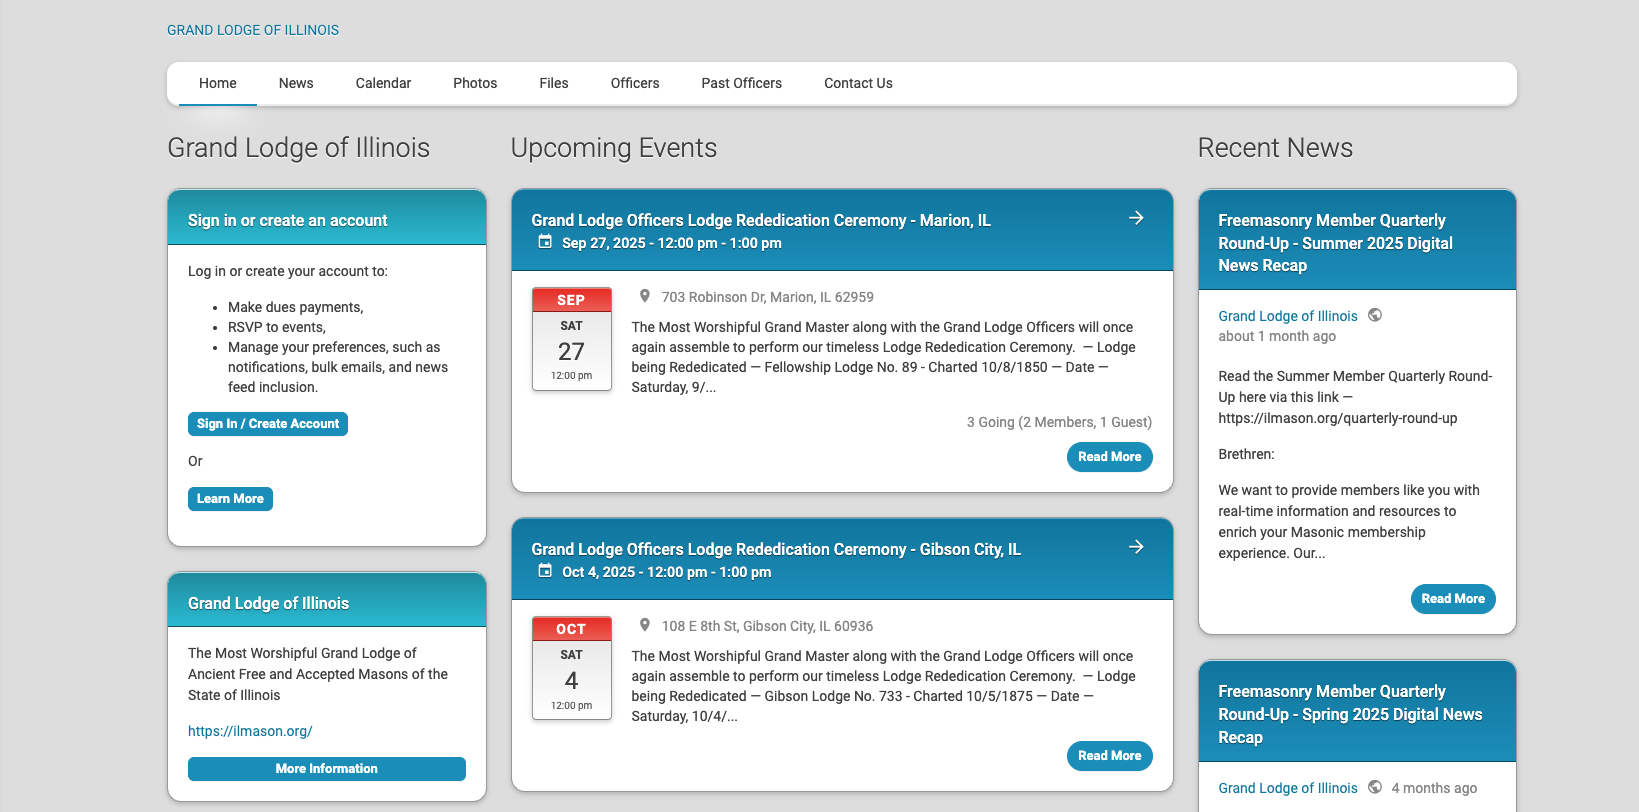The height and width of the screenshot is (812, 1639).
Task: Click Grand Lodge of Illinois author on Summer recap
Action: (1288, 316)
